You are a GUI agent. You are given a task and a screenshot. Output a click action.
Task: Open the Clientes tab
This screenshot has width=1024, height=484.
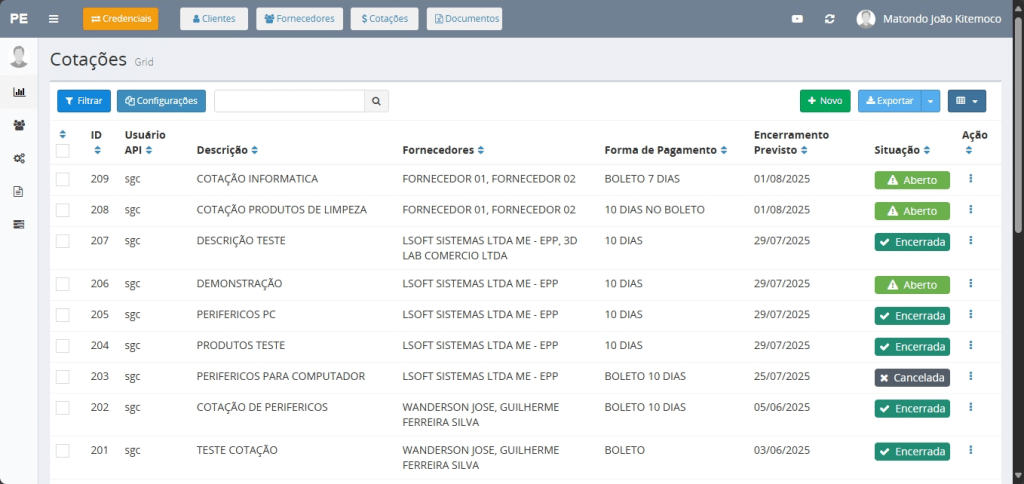click(x=214, y=19)
